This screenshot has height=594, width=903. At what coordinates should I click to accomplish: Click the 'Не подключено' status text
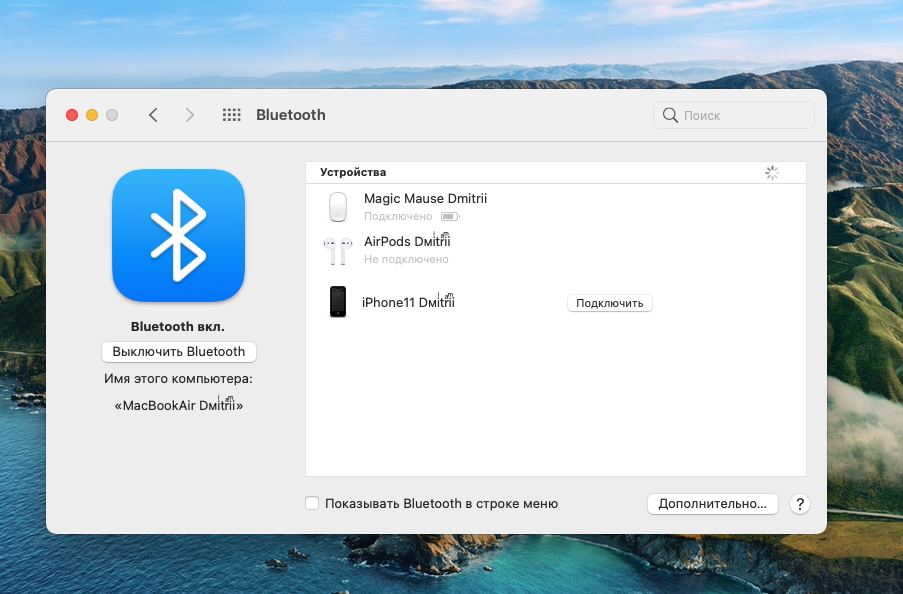click(406, 259)
